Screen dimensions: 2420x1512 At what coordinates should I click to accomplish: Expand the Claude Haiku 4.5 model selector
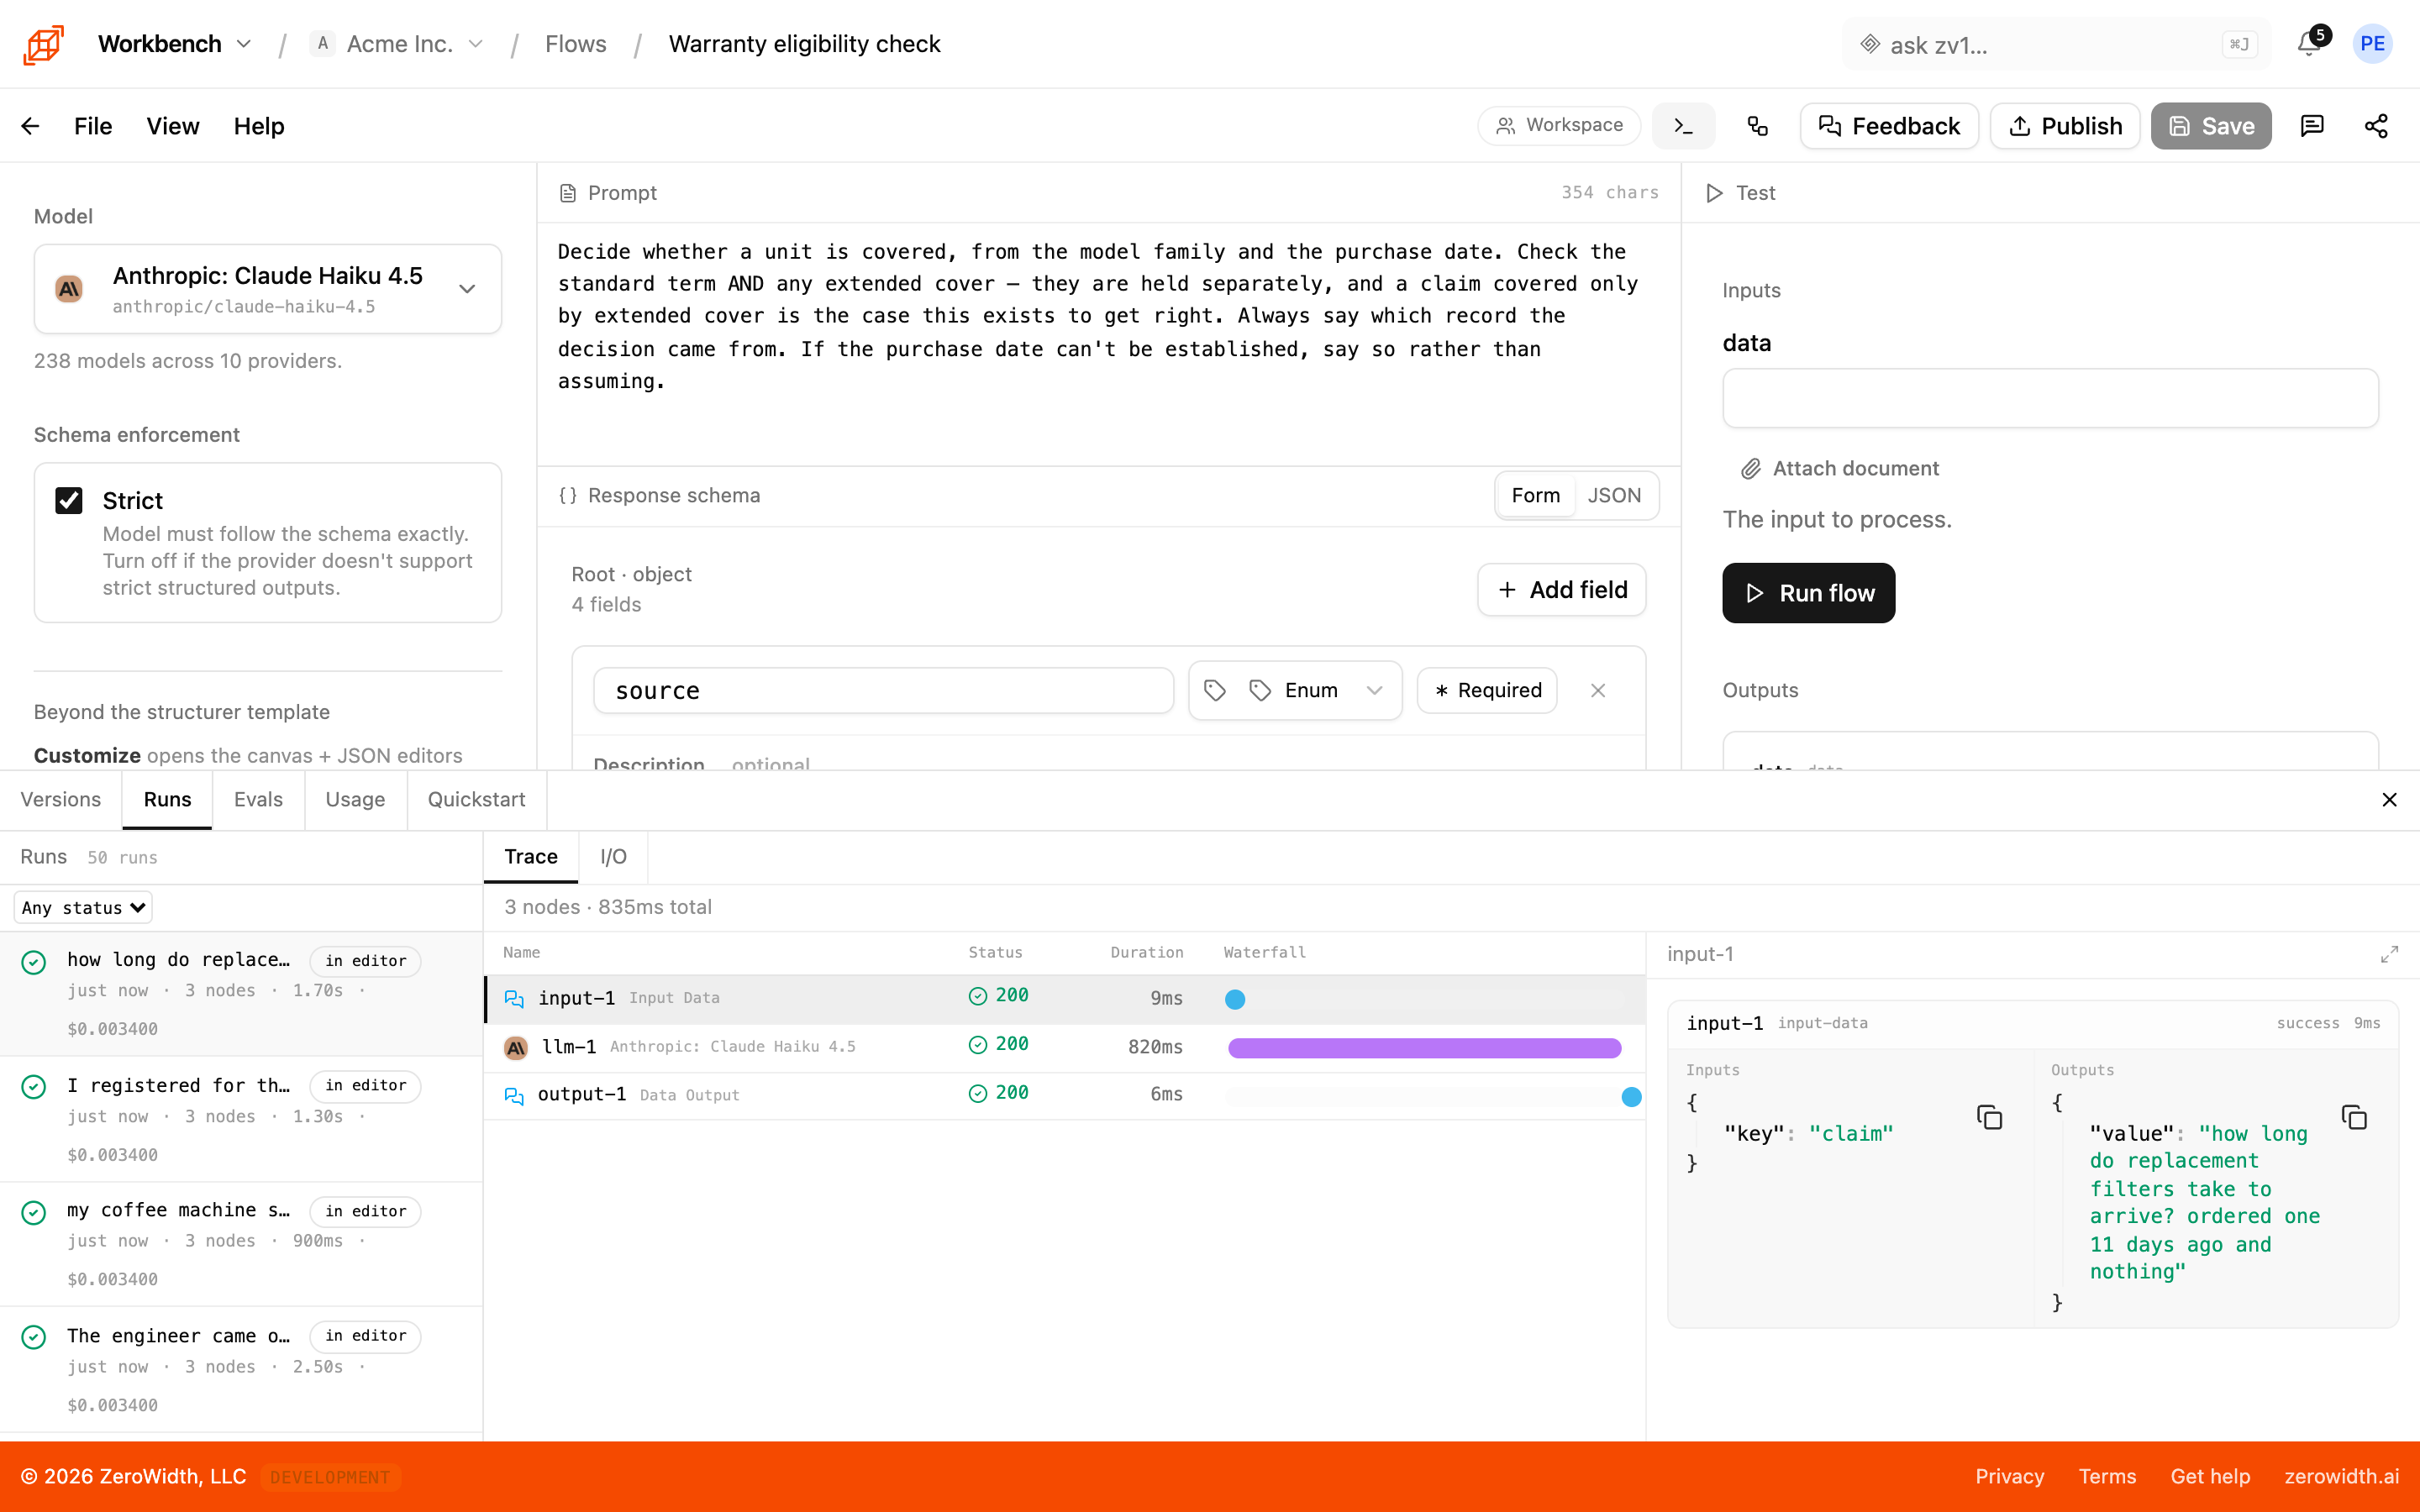tap(268, 289)
